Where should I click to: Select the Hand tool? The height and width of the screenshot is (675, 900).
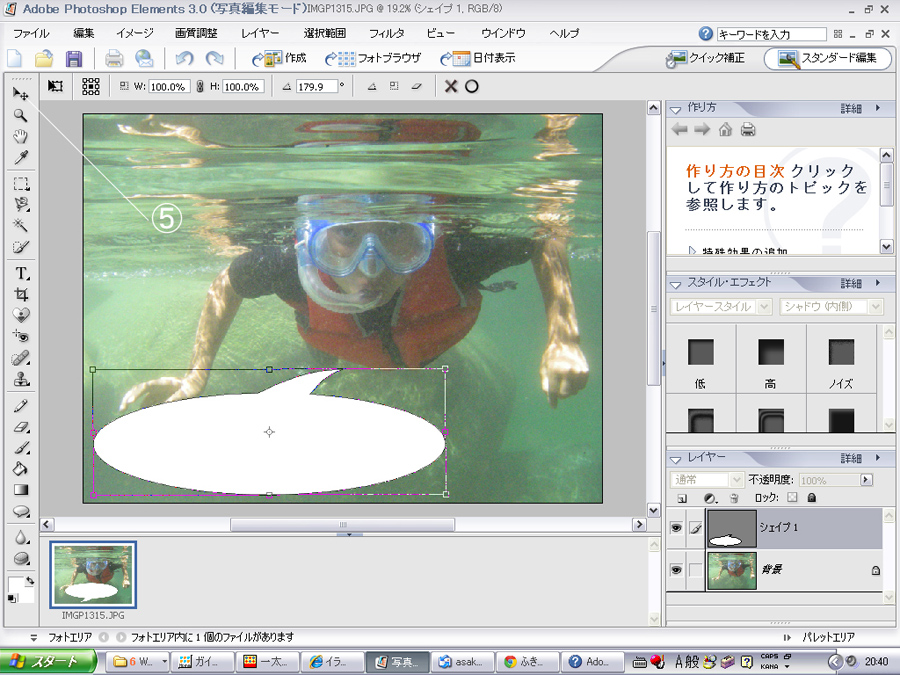(20, 137)
